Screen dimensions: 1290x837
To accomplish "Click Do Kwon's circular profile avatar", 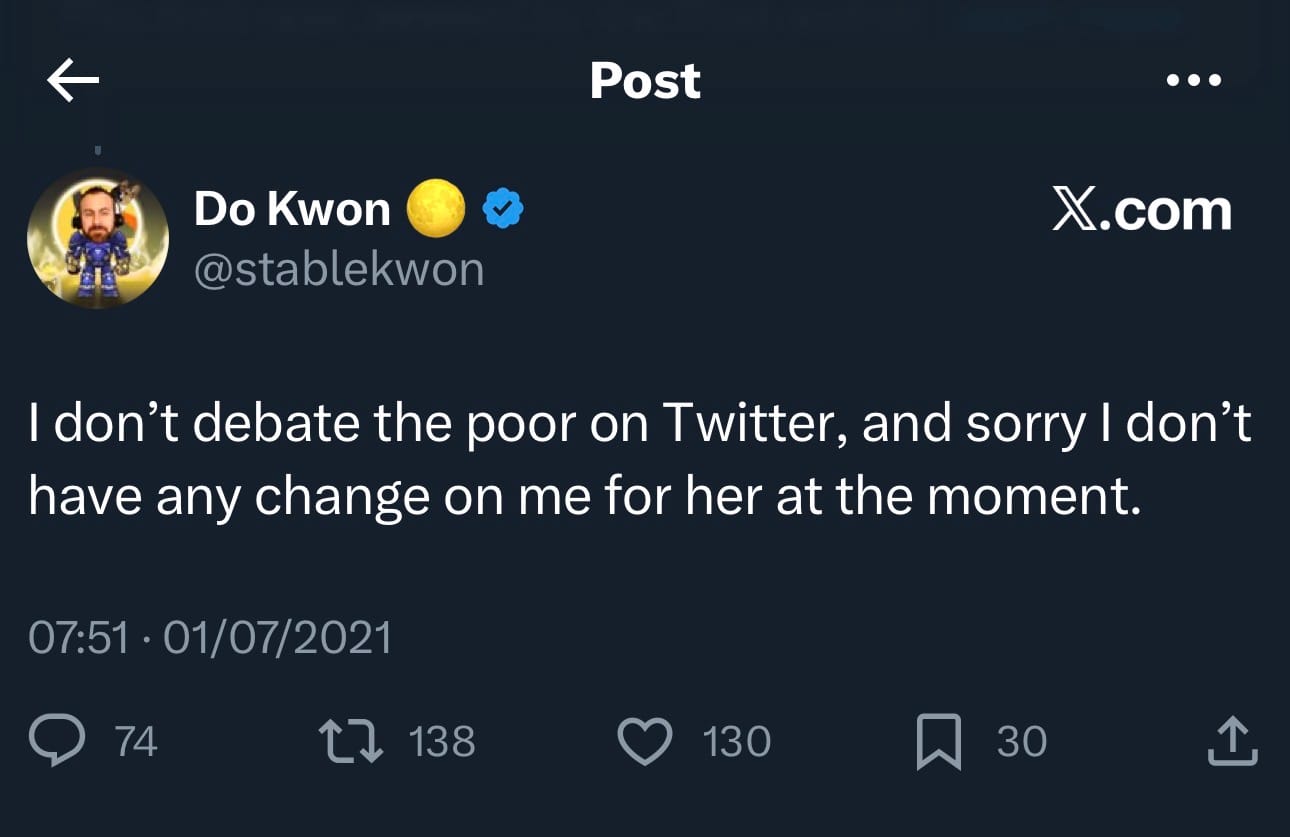I will coord(97,237).
